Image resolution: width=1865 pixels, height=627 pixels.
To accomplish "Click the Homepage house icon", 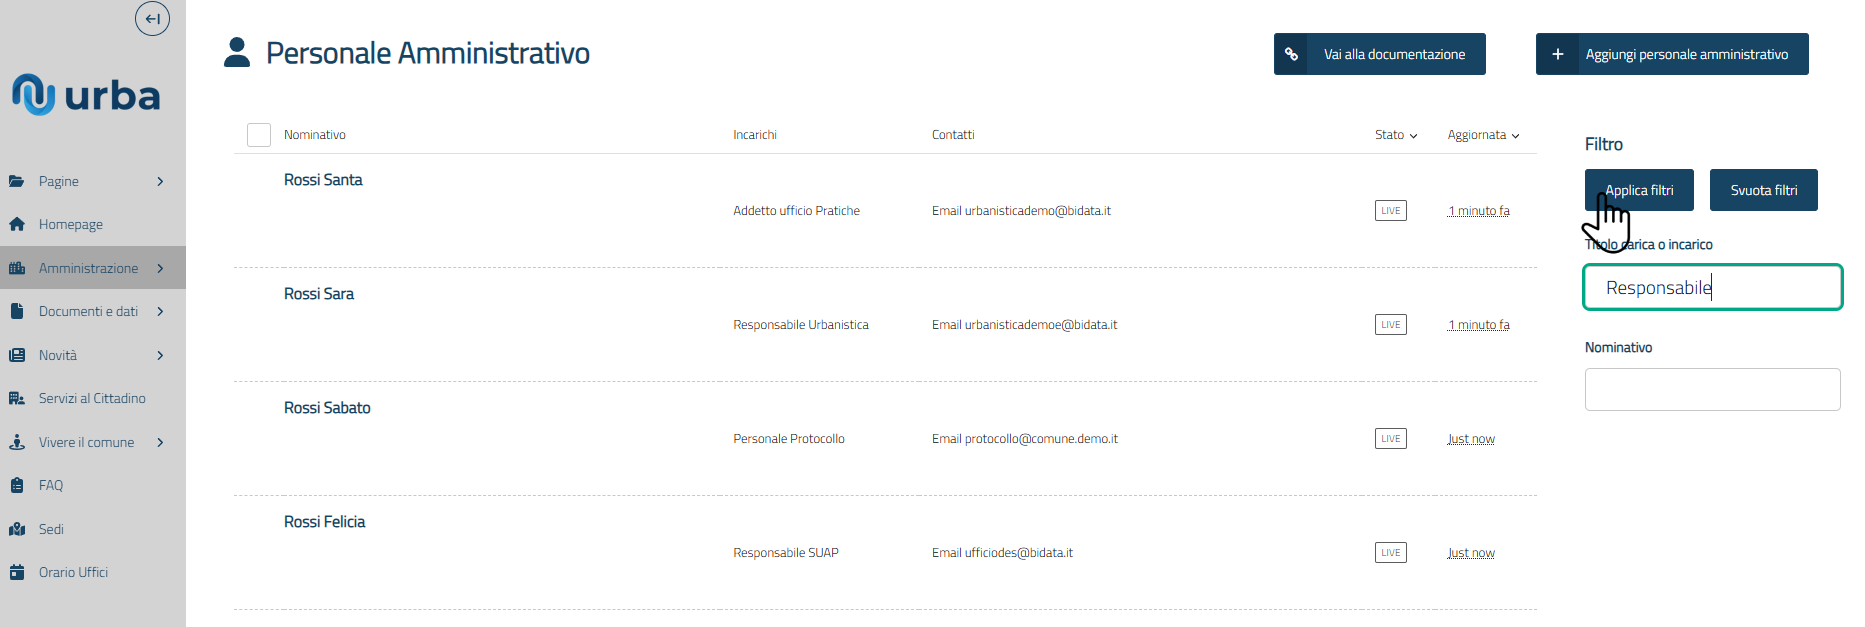I will pos(17,224).
